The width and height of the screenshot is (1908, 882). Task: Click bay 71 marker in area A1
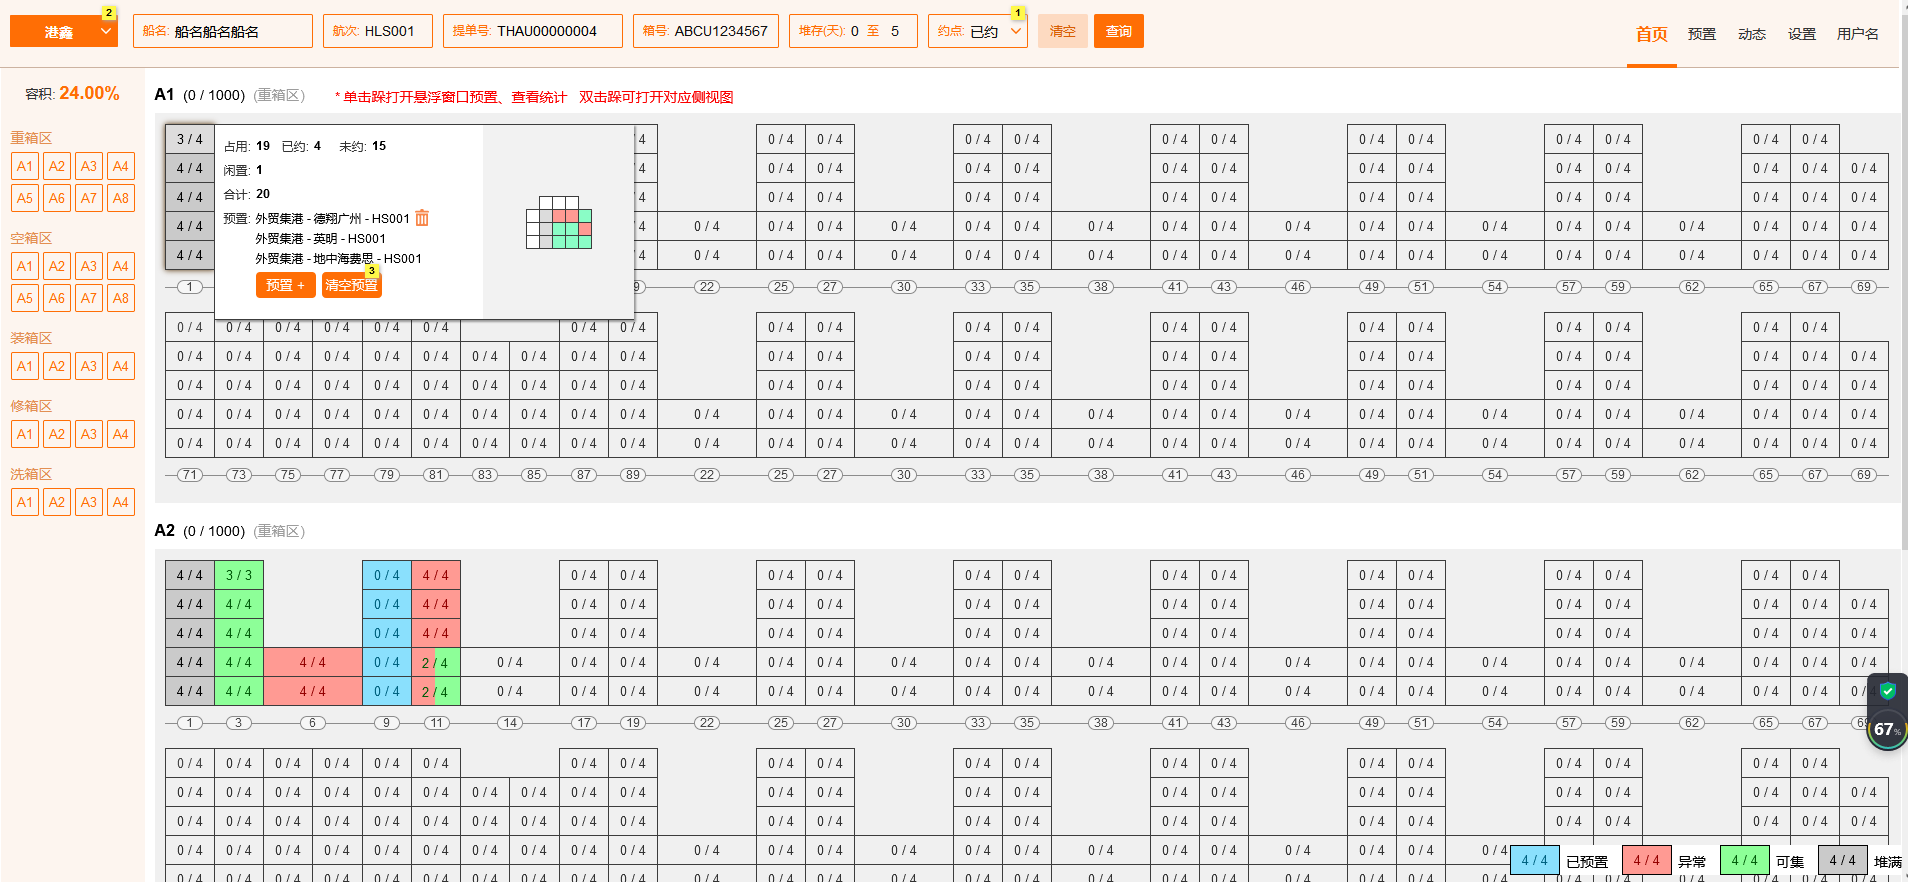[x=190, y=475]
